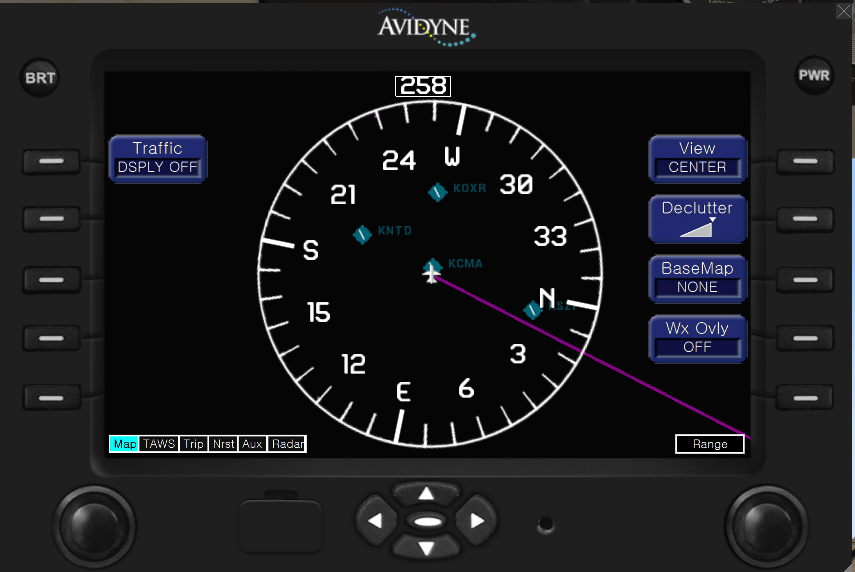The image size is (855, 572).
Task: Change View CENTER softkey setting
Action: click(697, 159)
